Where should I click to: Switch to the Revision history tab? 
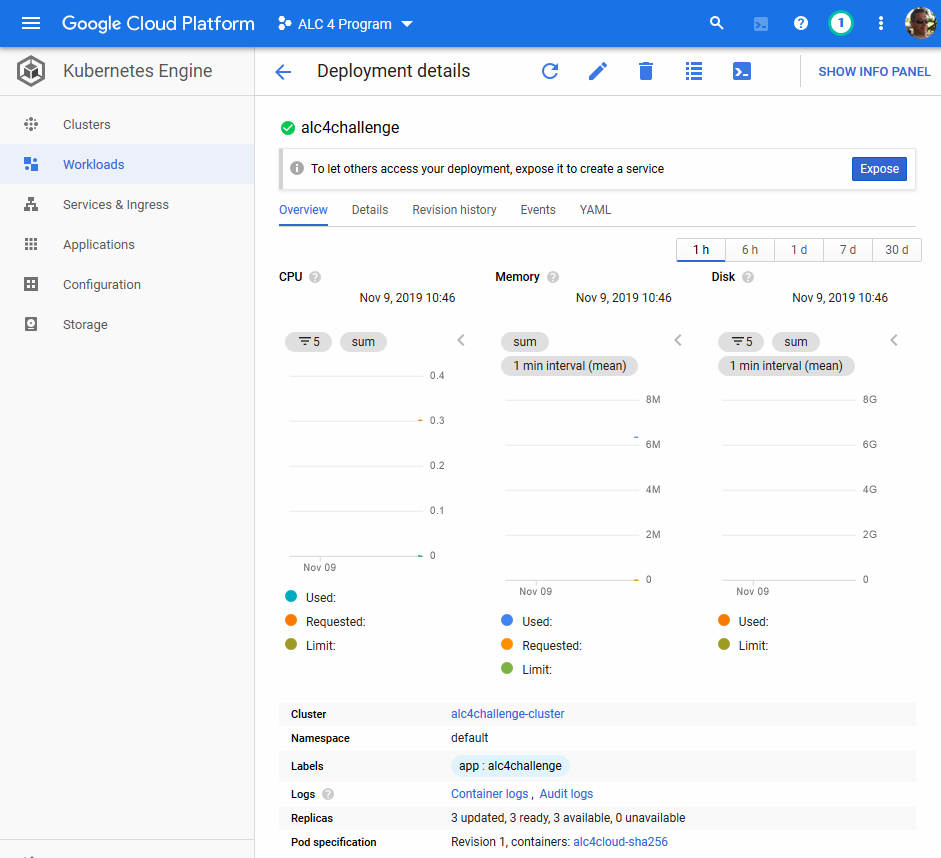(x=454, y=209)
